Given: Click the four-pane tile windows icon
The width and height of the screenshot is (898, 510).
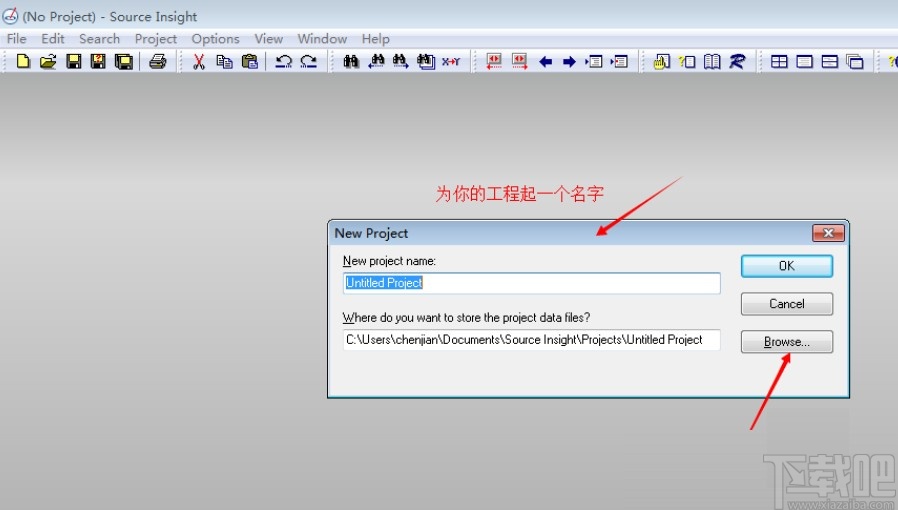Looking at the screenshot, I should pos(779,61).
